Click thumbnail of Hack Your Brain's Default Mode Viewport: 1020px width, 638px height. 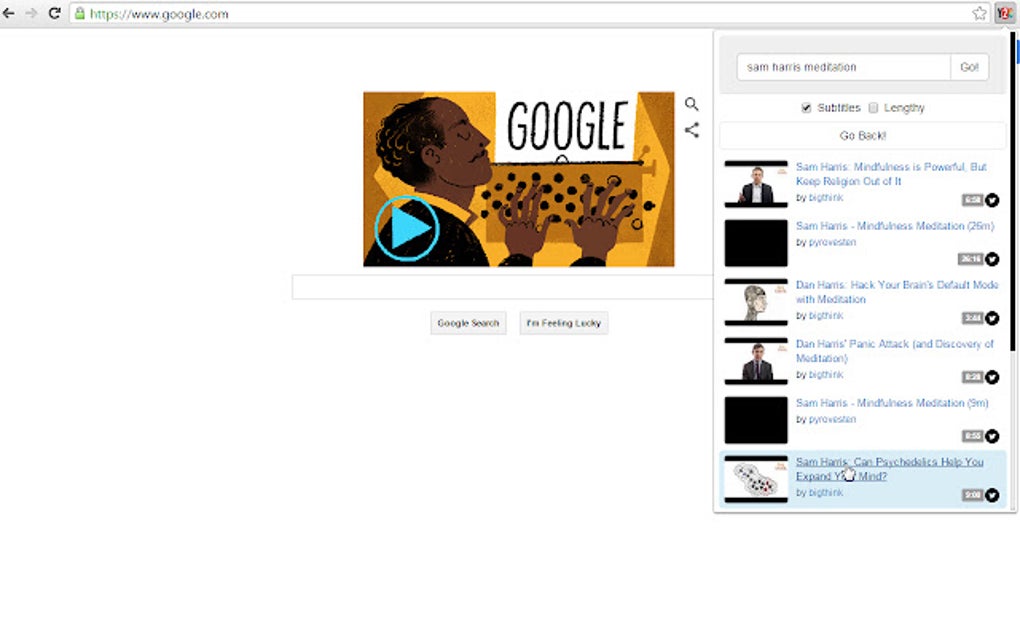pos(756,302)
